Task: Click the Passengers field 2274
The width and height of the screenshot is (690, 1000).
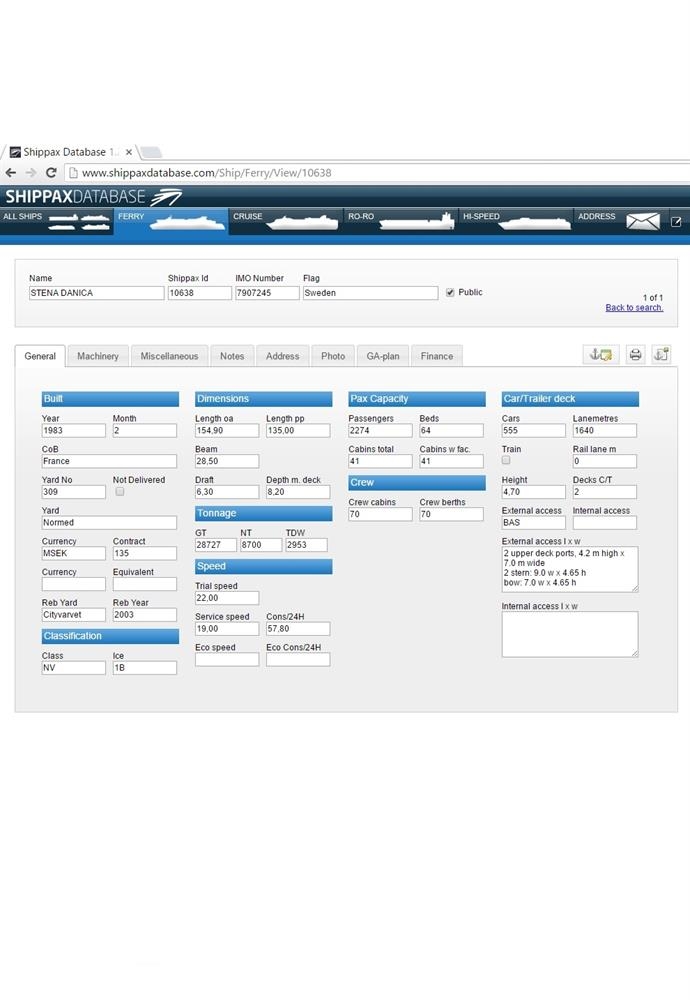Action: point(380,430)
